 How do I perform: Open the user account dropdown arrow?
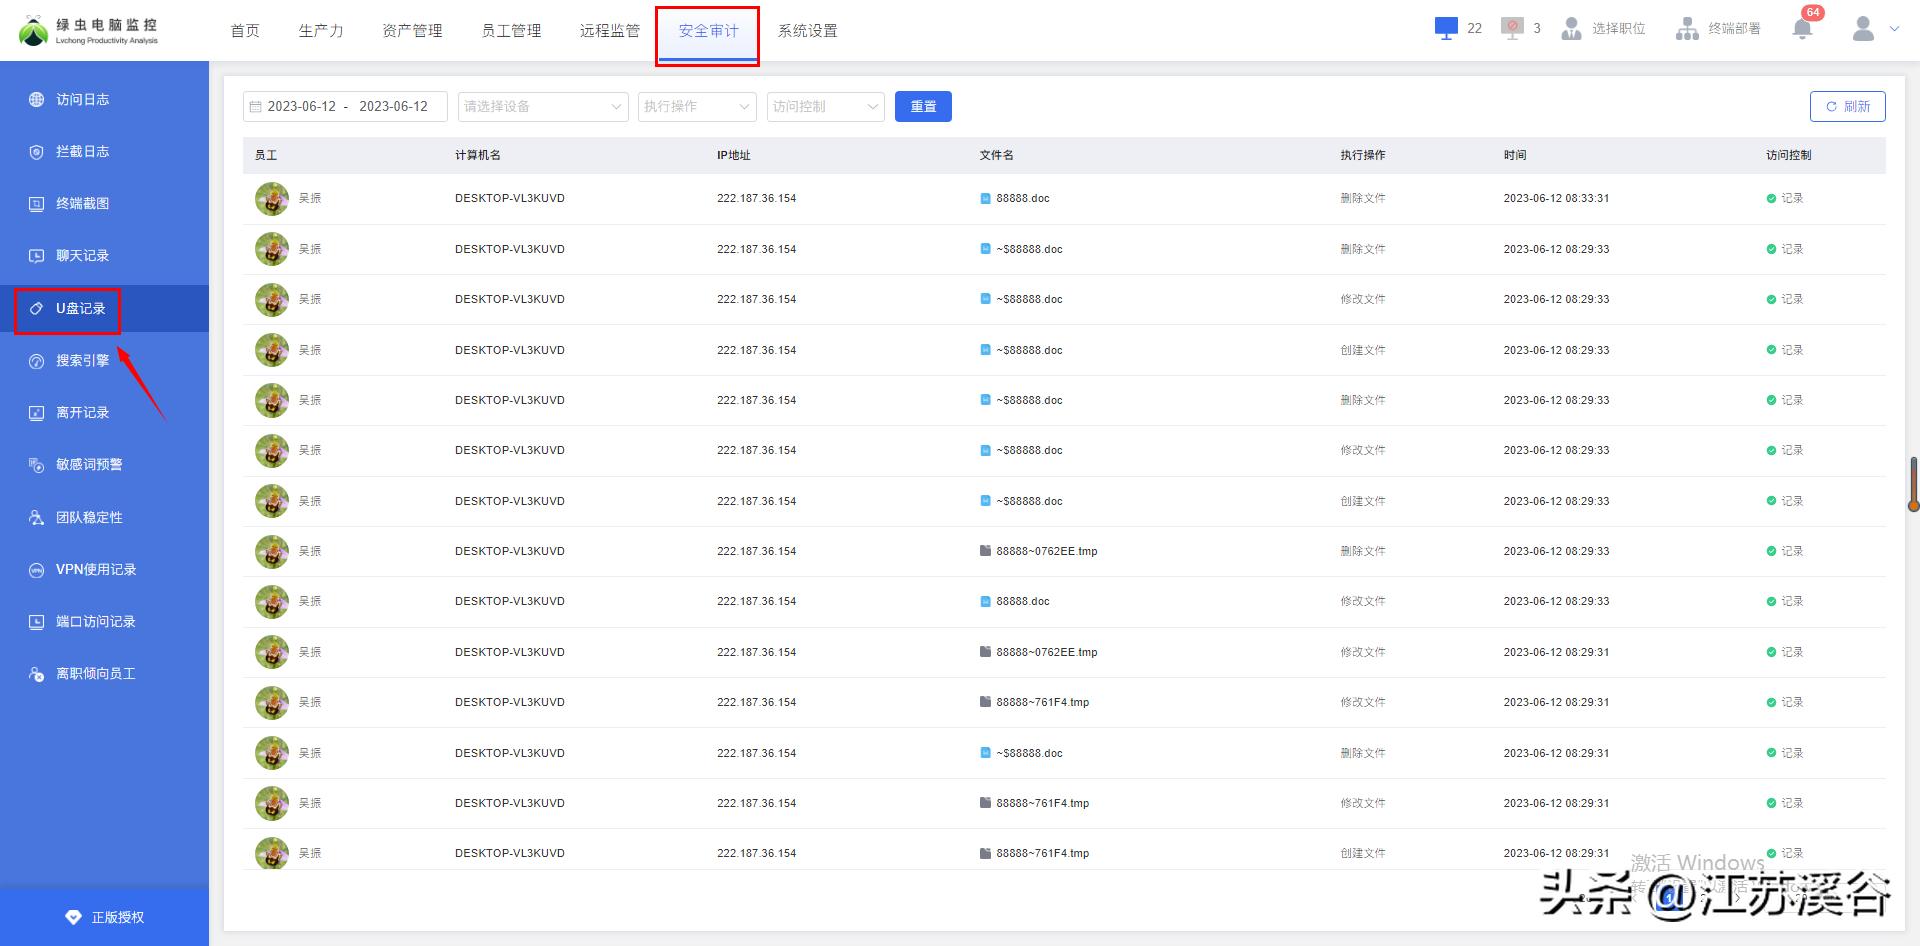[x=1894, y=29]
